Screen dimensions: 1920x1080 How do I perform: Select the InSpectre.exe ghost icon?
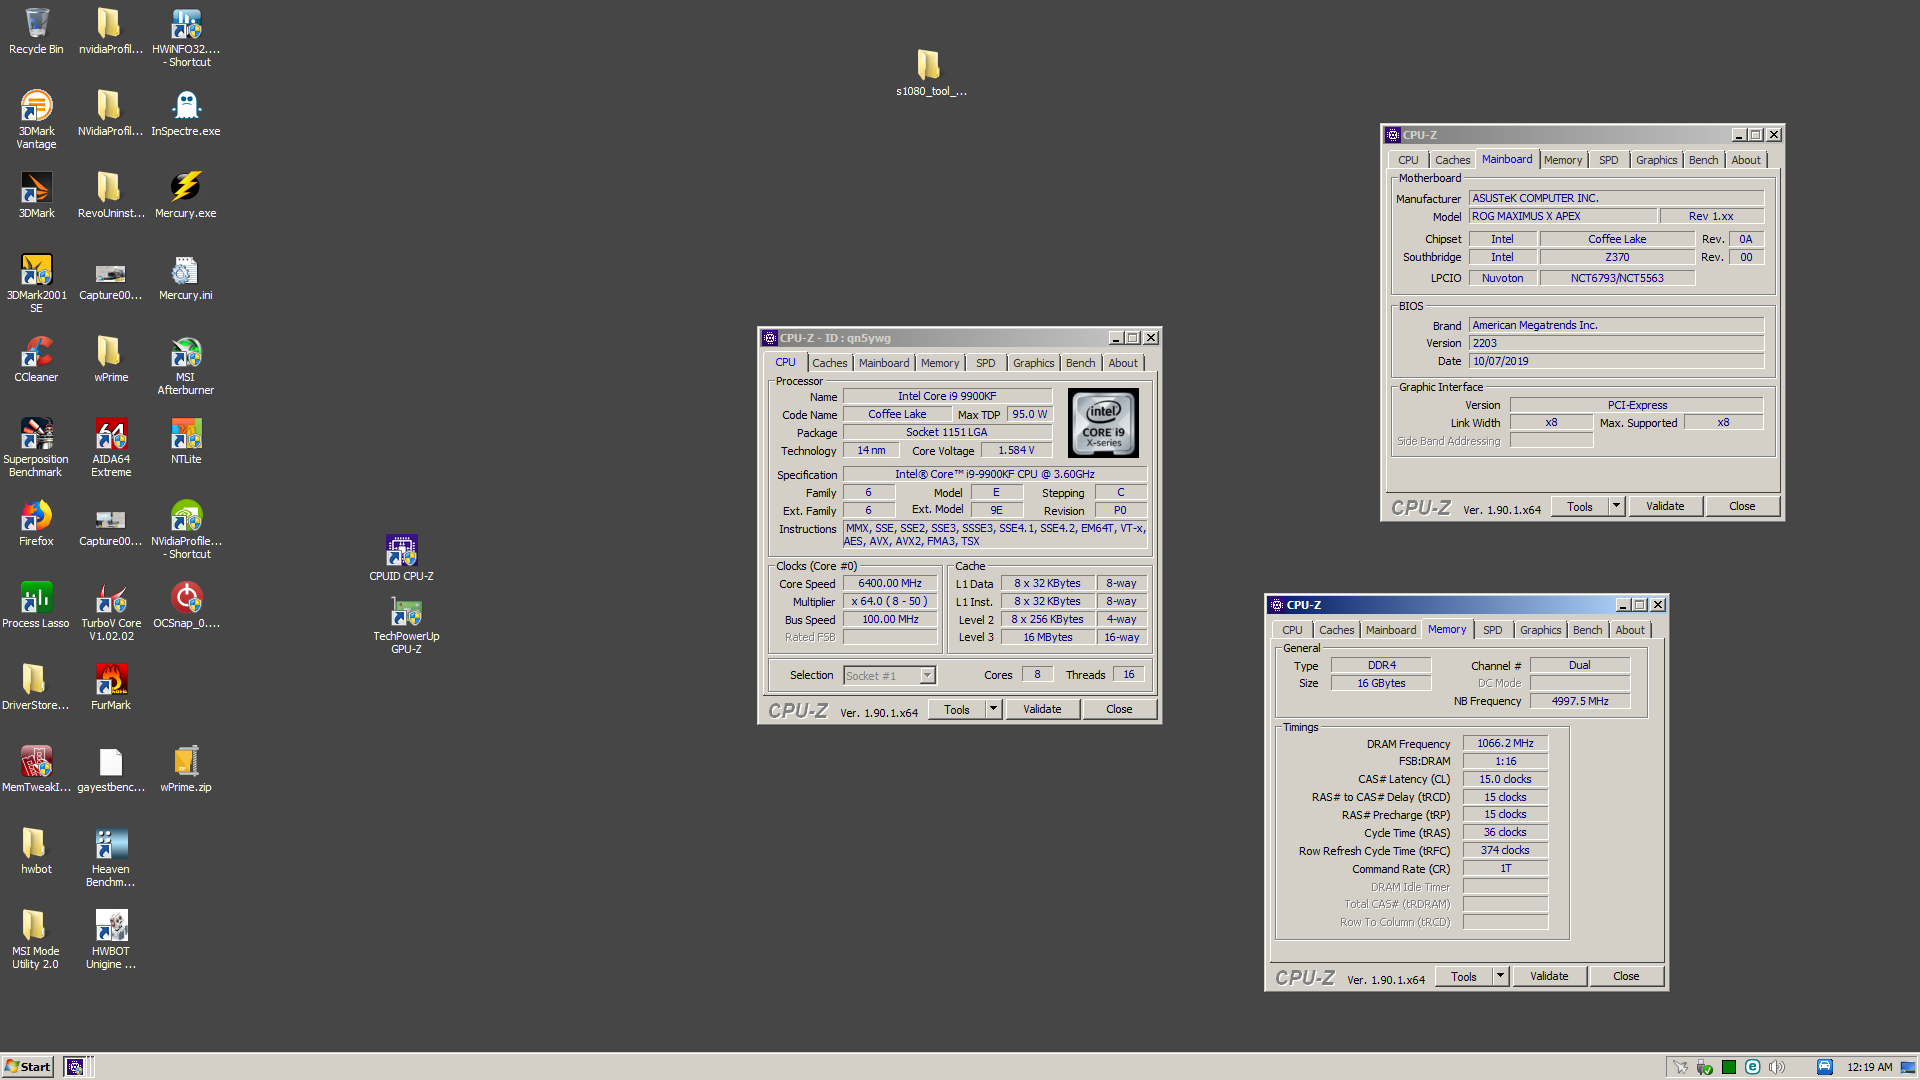(x=186, y=106)
